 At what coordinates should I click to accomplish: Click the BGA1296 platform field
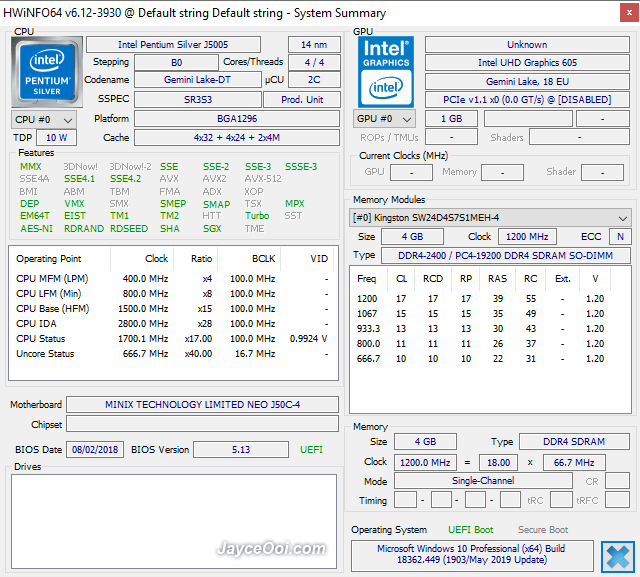click(237, 119)
